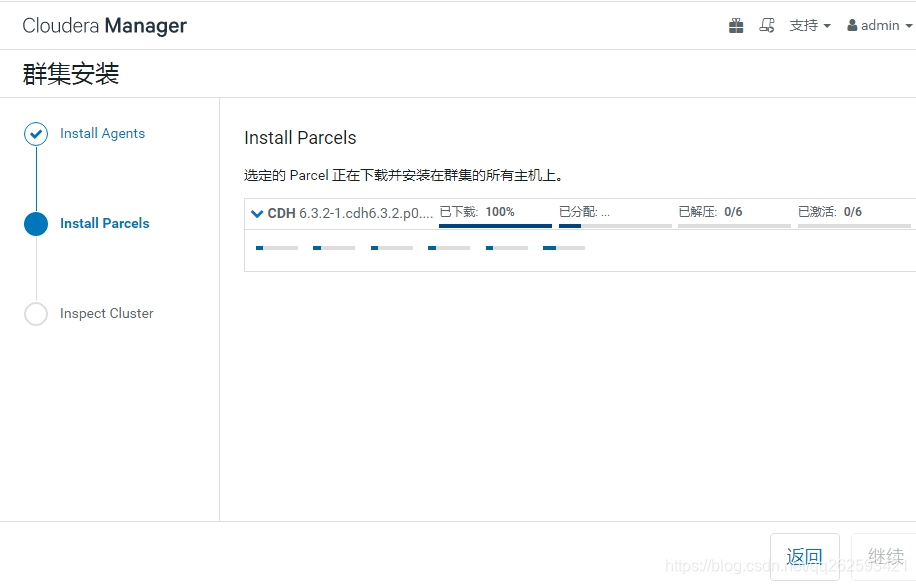Click the Cloudera Manager logo

(105, 26)
